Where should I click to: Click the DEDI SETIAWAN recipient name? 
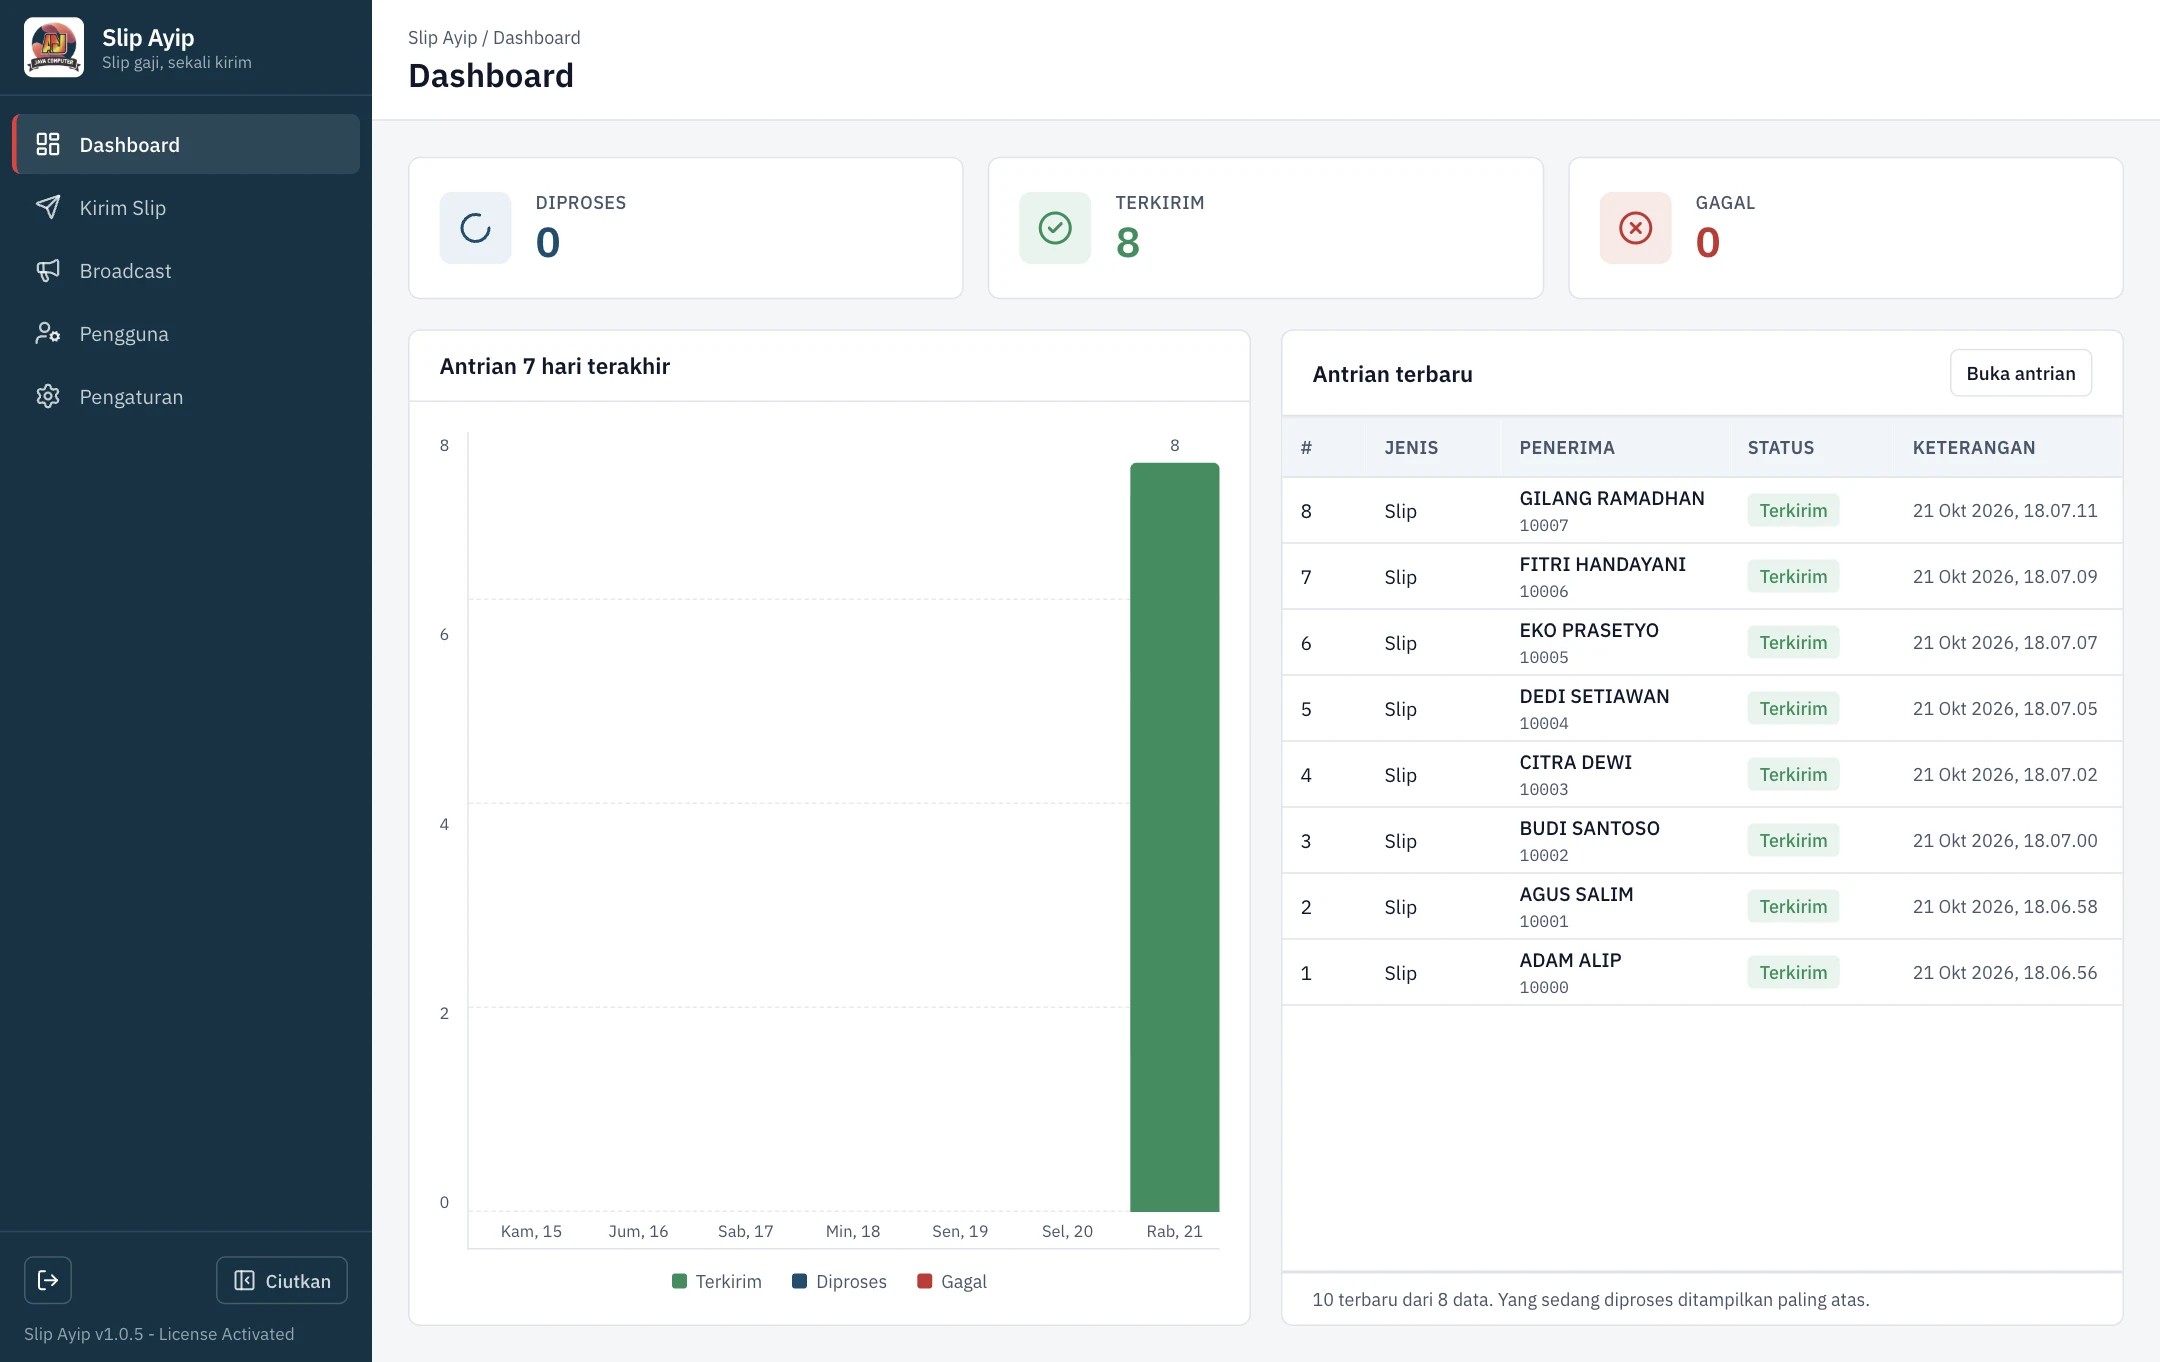pyautogui.click(x=1594, y=696)
